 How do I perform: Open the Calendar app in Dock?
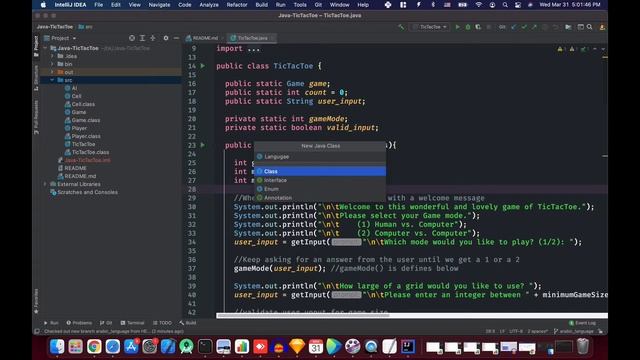(x=316, y=347)
